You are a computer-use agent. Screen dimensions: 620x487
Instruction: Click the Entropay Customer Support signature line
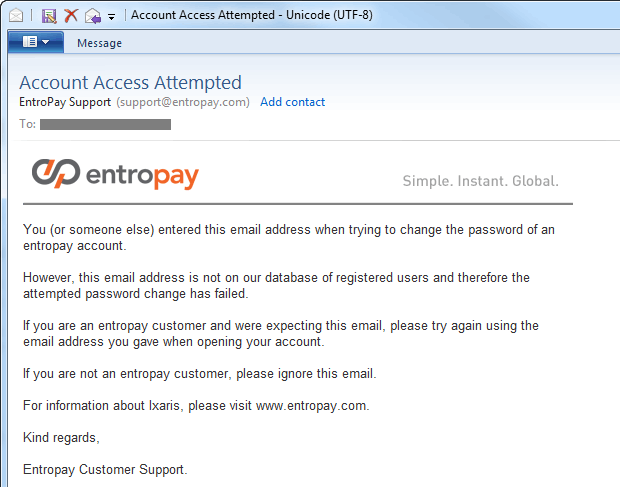105,470
